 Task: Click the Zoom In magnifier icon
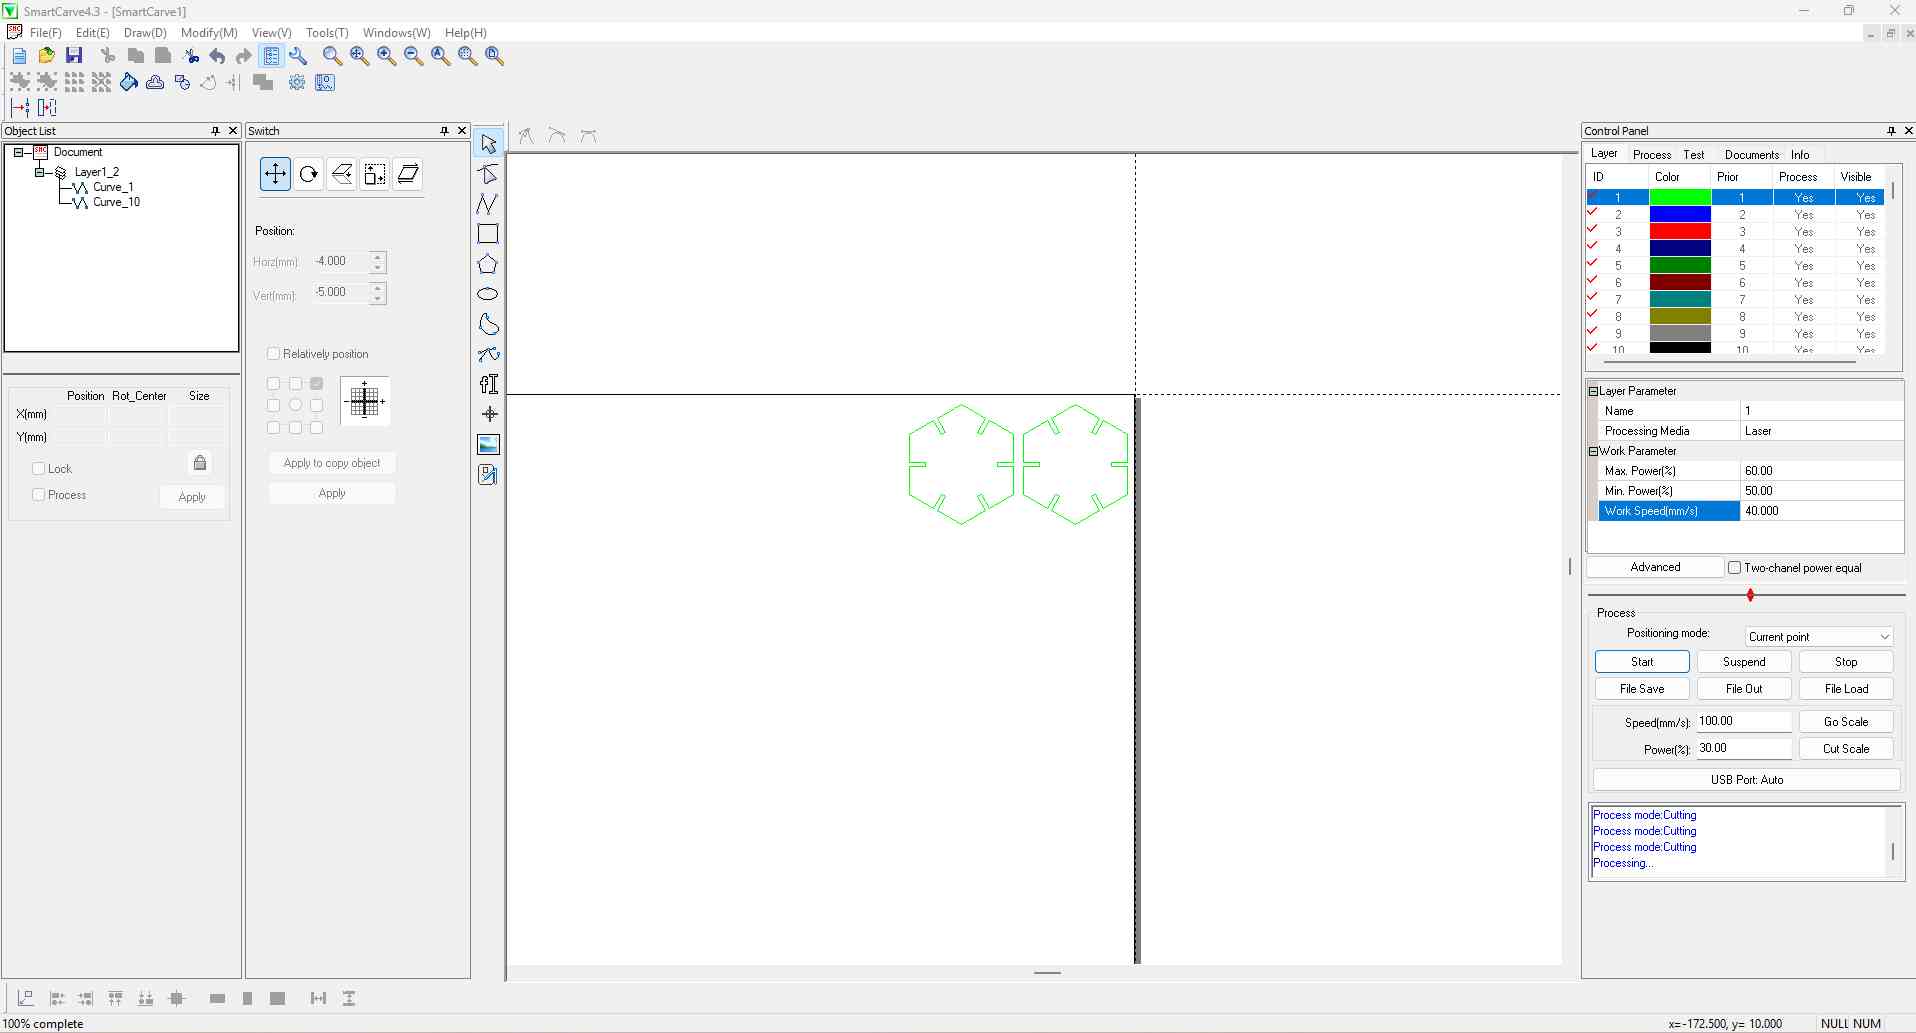pyautogui.click(x=386, y=56)
